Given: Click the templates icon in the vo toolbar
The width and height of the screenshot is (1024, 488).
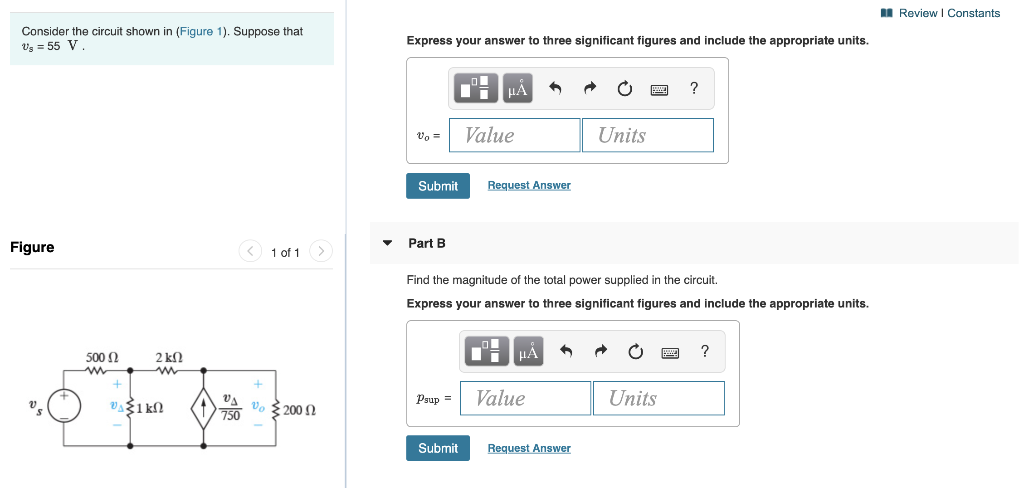Looking at the screenshot, I should click(475, 88).
